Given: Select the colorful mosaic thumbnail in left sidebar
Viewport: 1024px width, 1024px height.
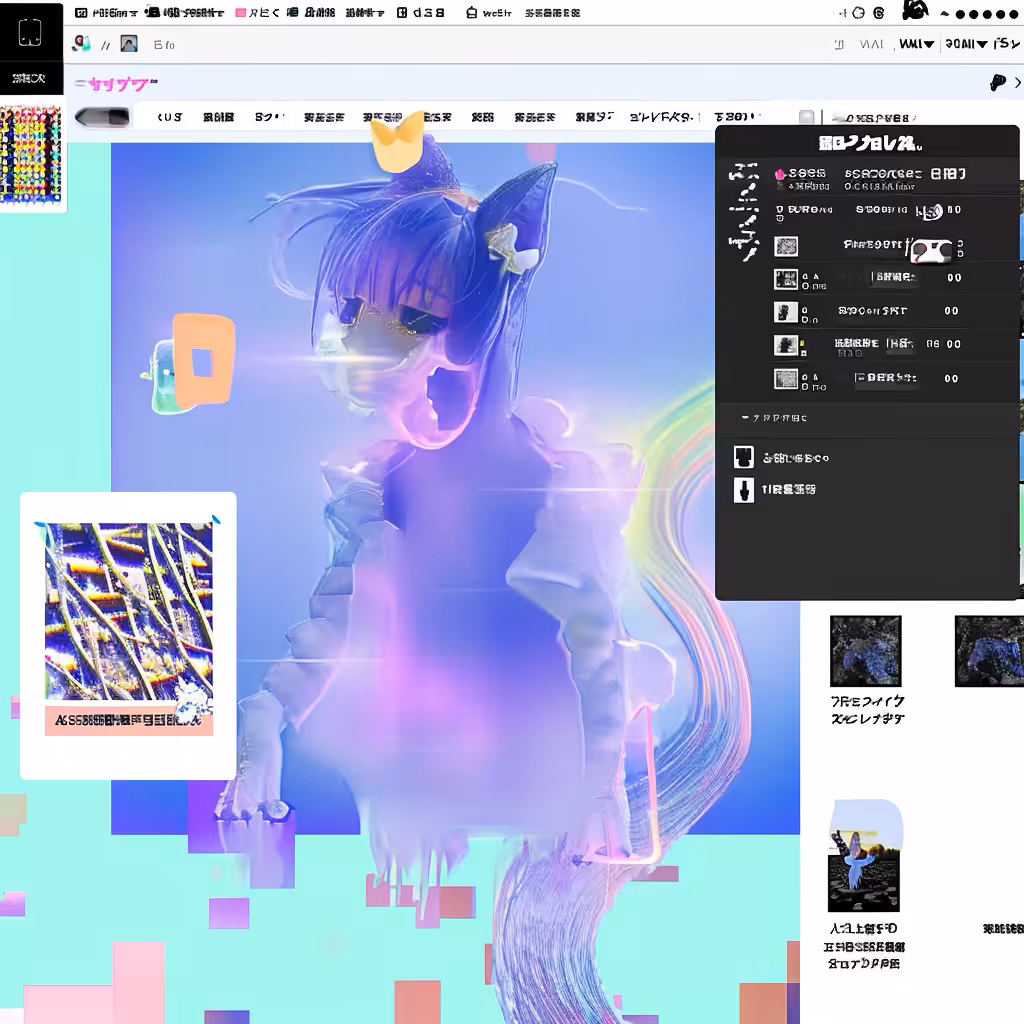Looking at the screenshot, I should [31, 155].
